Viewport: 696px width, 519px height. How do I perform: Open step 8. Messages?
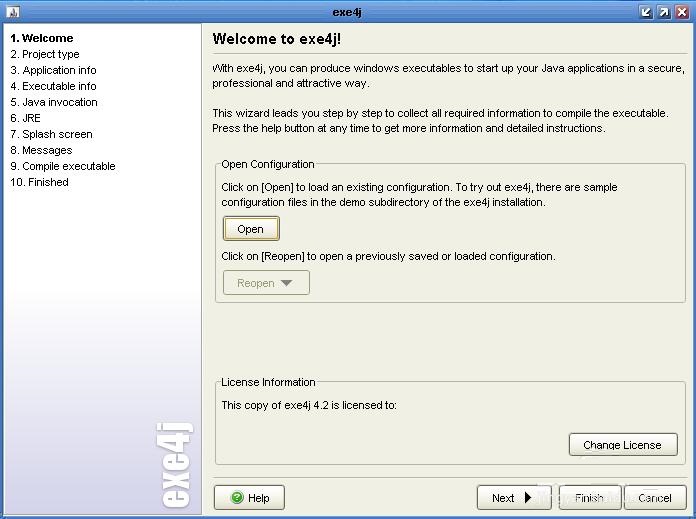[x=41, y=150]
